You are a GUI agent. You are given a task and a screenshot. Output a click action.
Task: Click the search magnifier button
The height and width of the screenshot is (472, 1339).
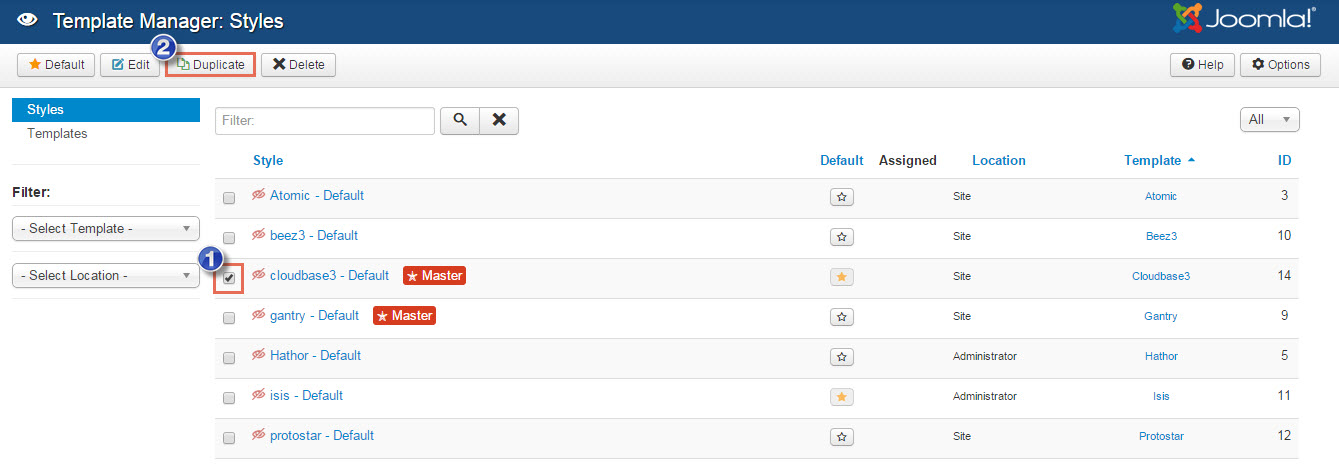point(460,120)
